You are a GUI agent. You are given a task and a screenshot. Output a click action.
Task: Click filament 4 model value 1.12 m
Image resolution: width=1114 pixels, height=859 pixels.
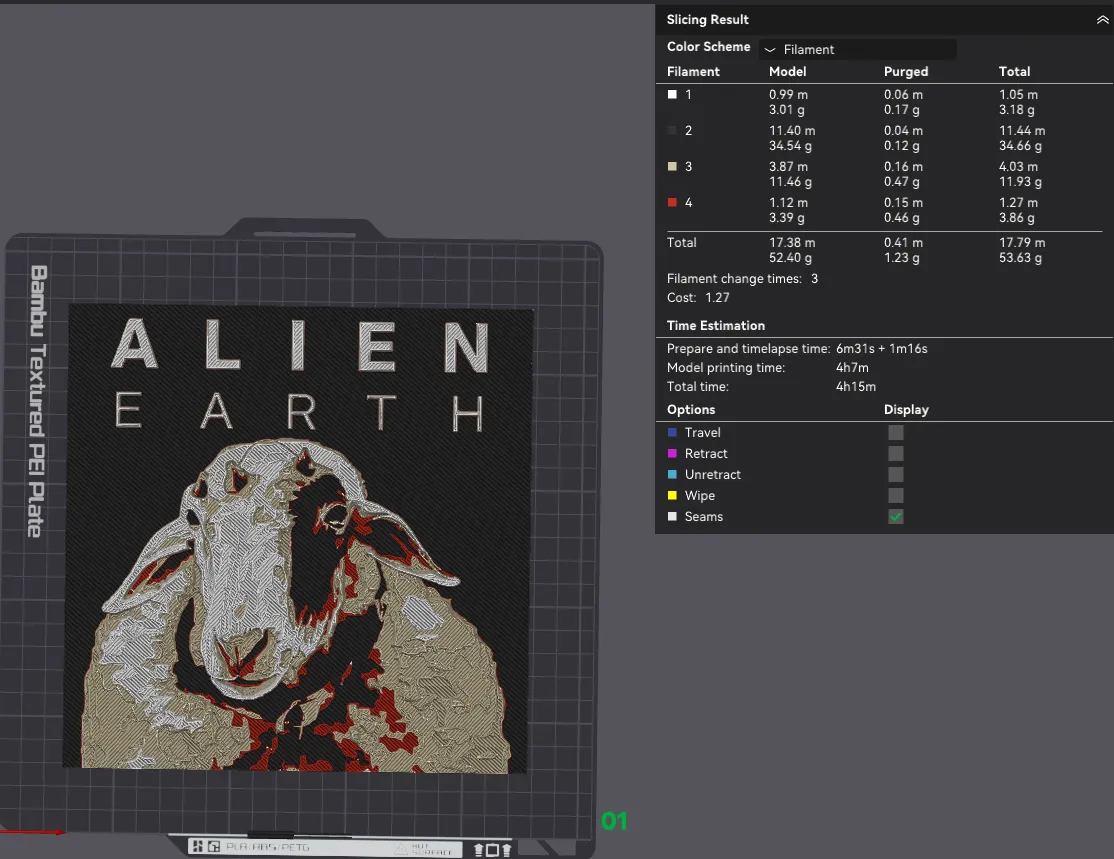click(788, 202)
